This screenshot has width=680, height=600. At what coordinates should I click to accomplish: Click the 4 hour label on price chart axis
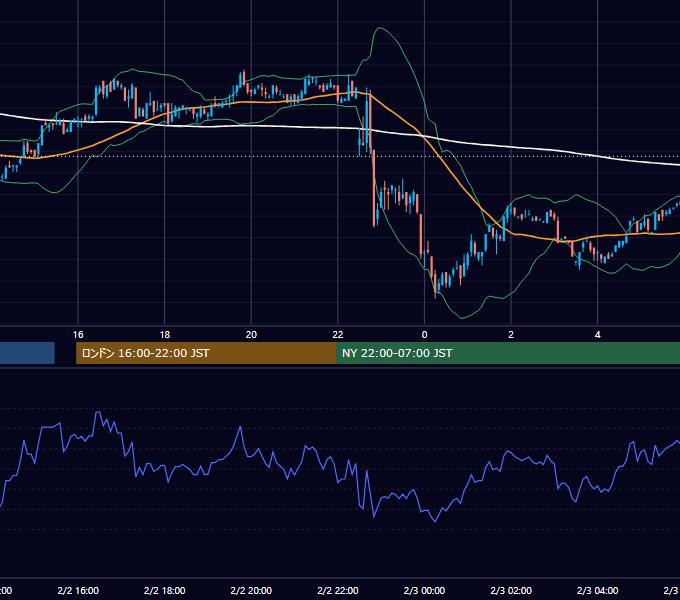(x=598, y=335)
